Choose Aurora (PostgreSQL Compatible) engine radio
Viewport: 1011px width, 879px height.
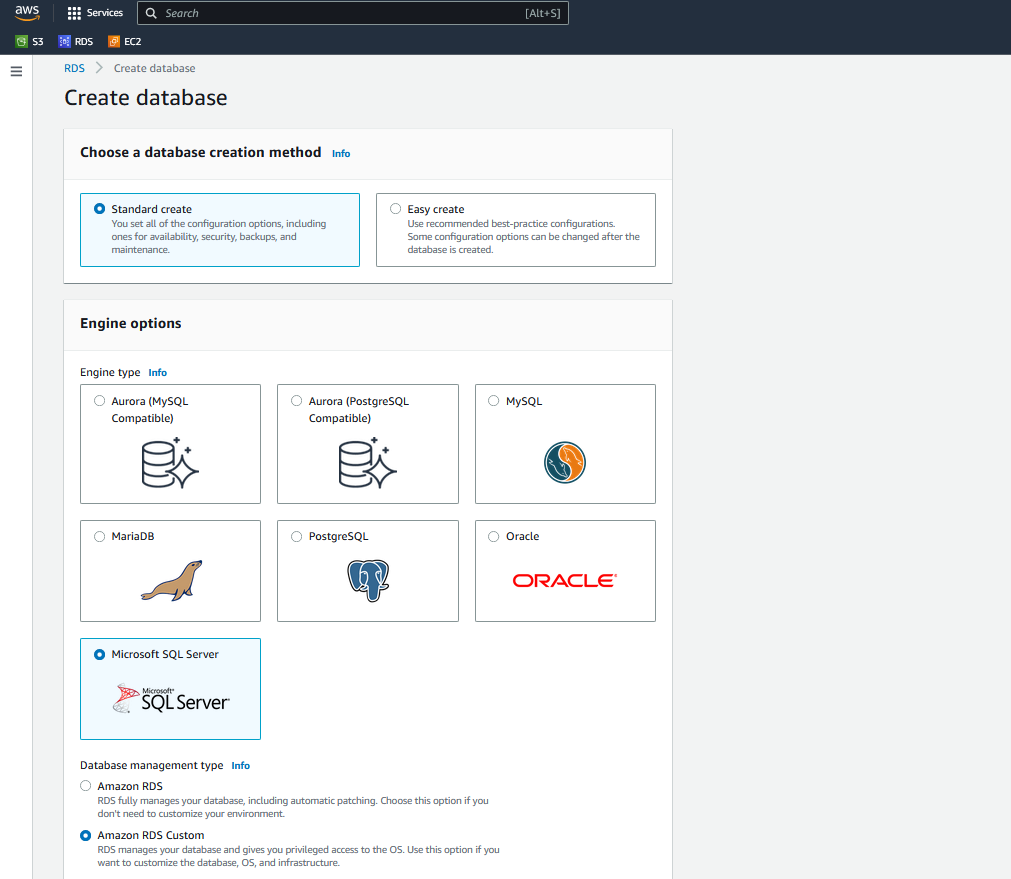(297, 400)
